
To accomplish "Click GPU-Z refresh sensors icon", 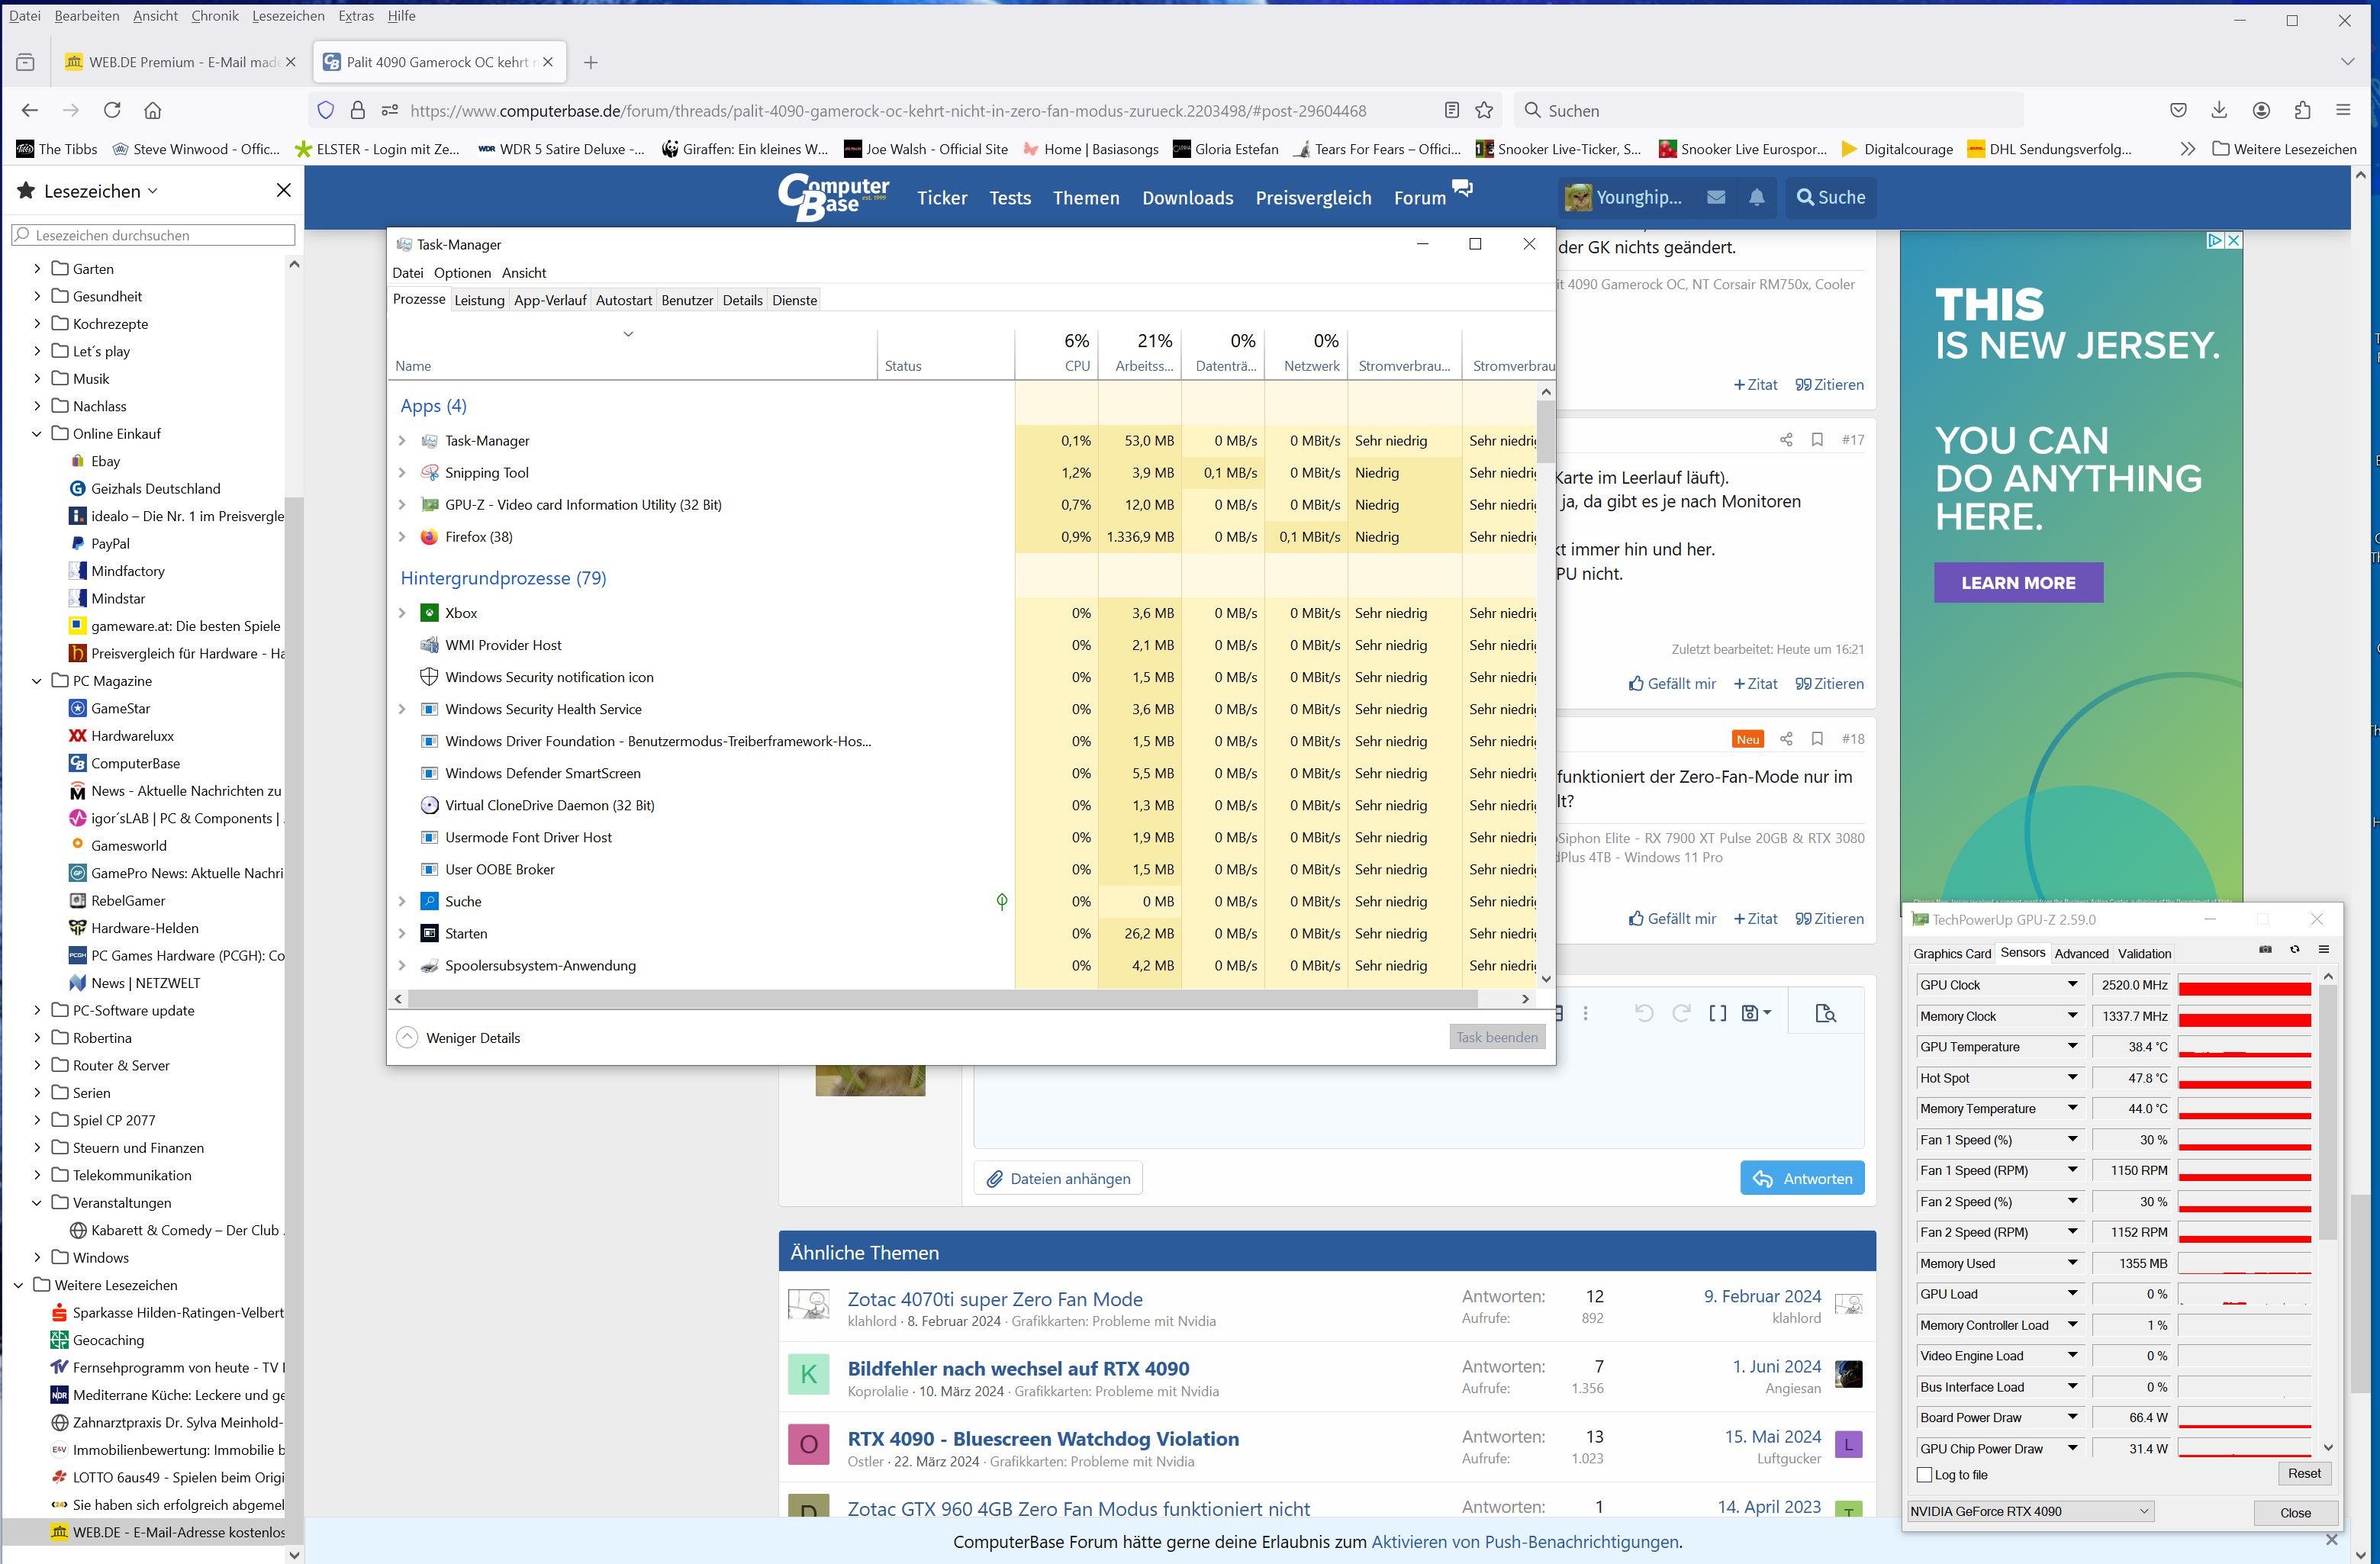I will click(2294, 949).
